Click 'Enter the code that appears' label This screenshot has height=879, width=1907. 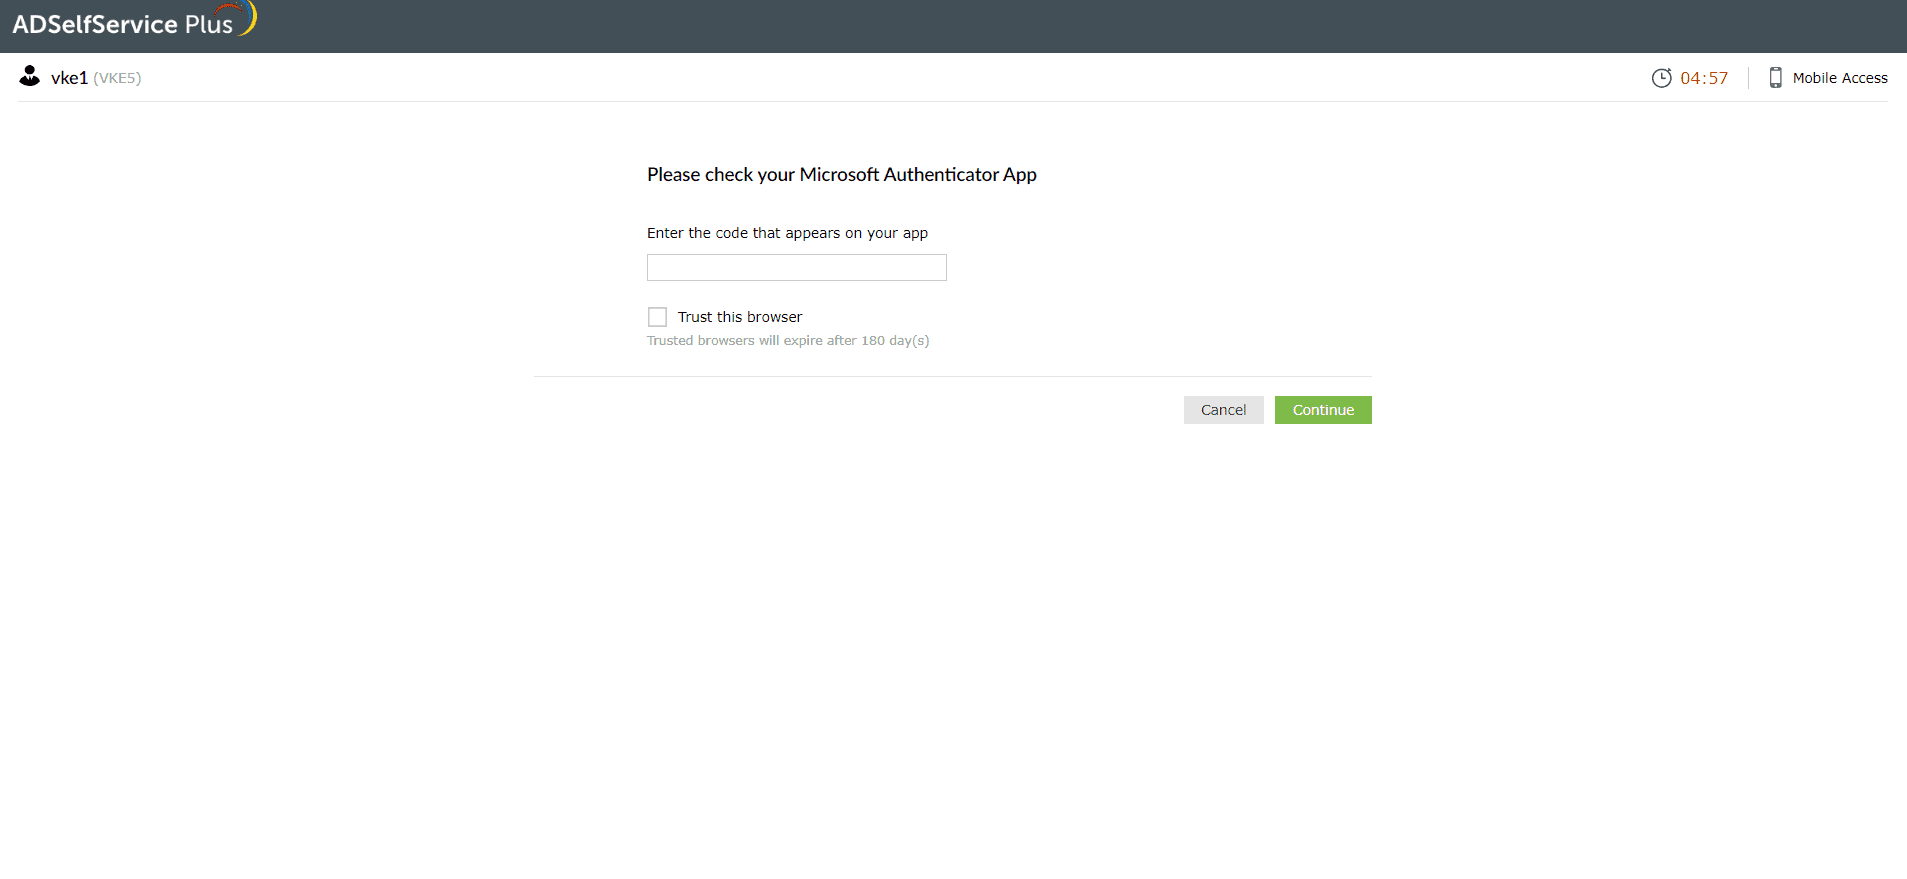tap(787, 233)
